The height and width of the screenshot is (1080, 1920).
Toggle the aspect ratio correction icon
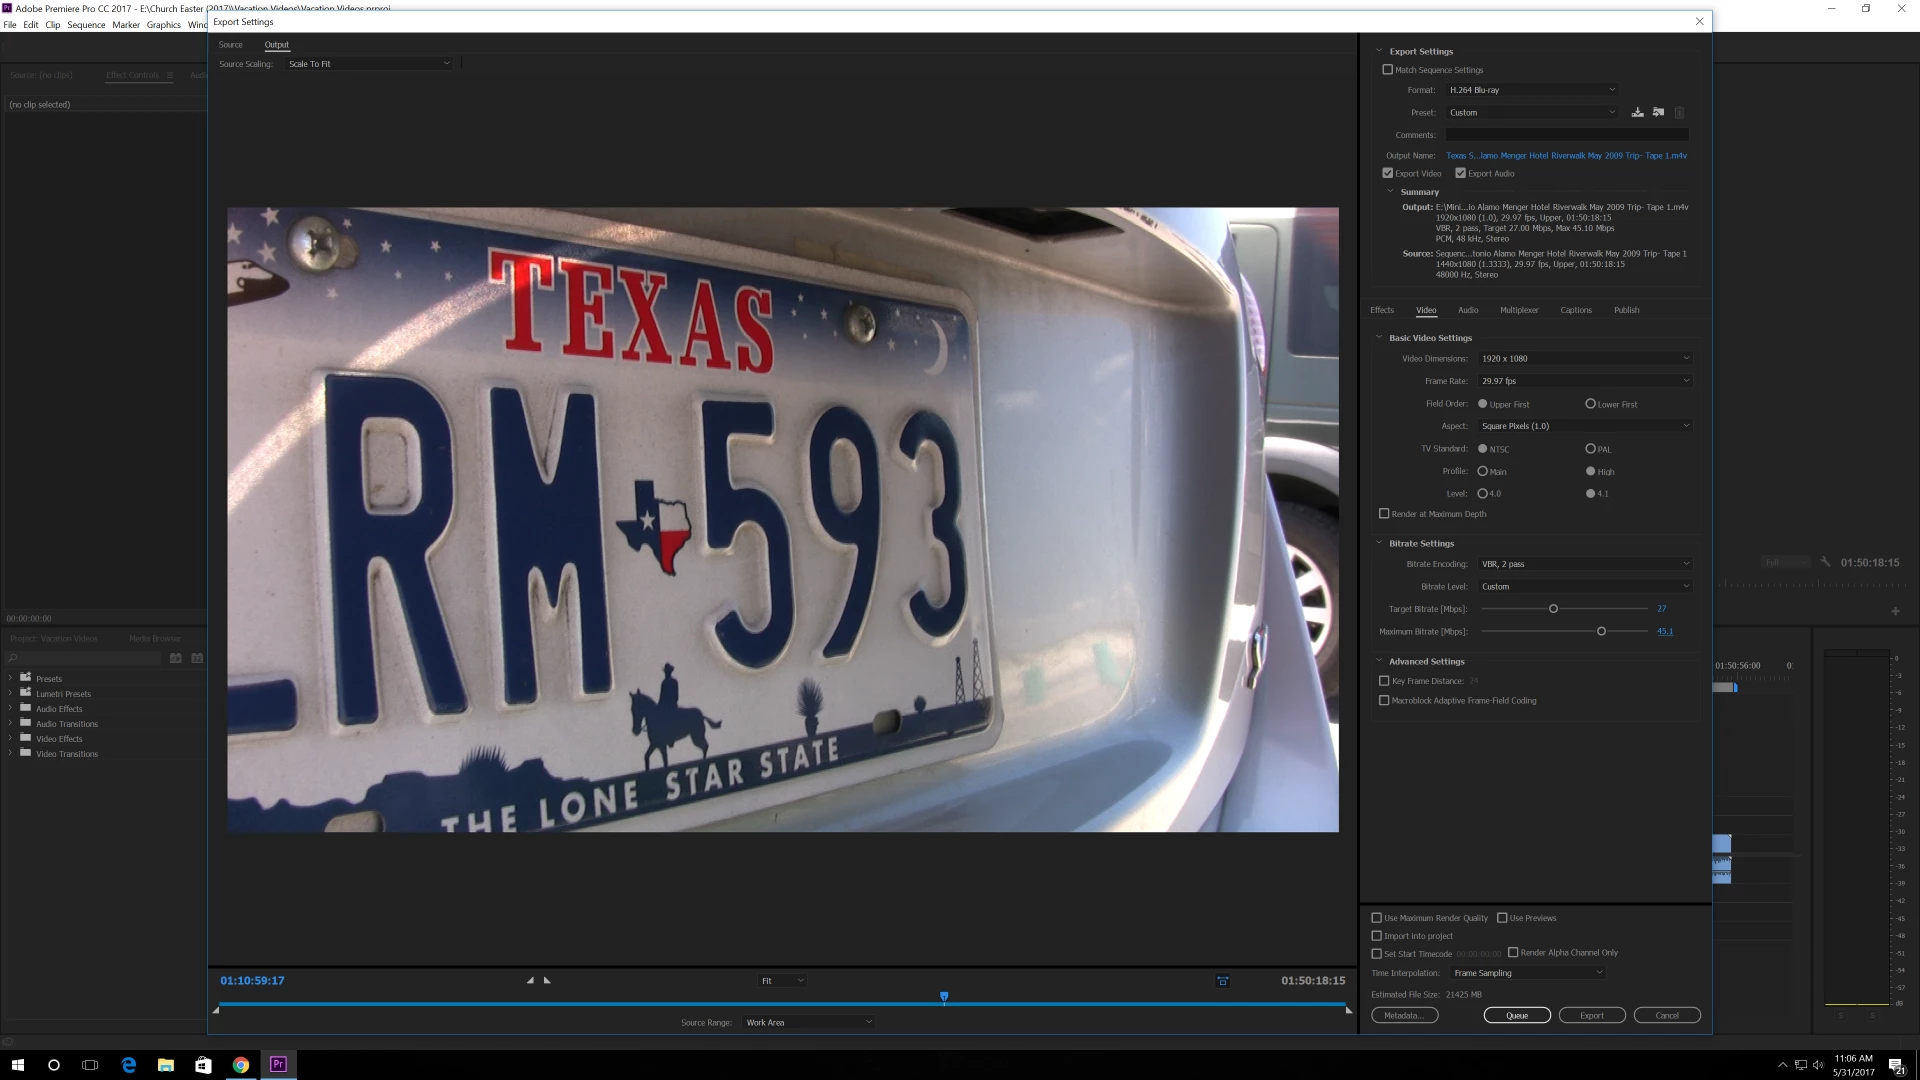click(1222, 981)
